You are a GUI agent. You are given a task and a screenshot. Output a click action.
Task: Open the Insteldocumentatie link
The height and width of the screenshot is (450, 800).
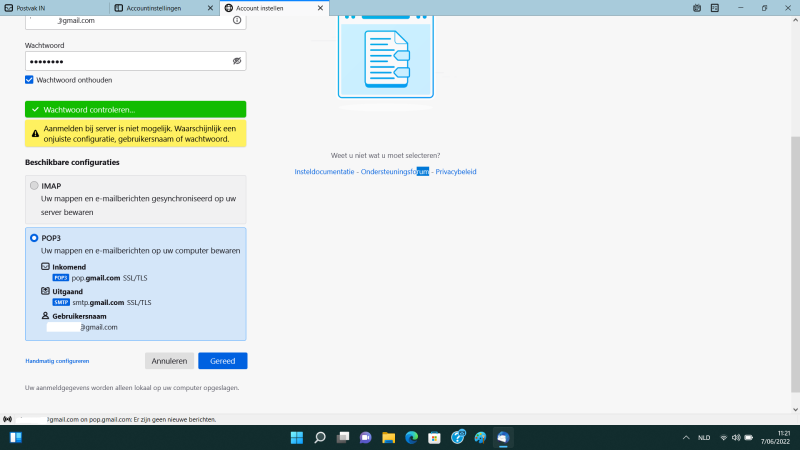(x=324, y=171)
